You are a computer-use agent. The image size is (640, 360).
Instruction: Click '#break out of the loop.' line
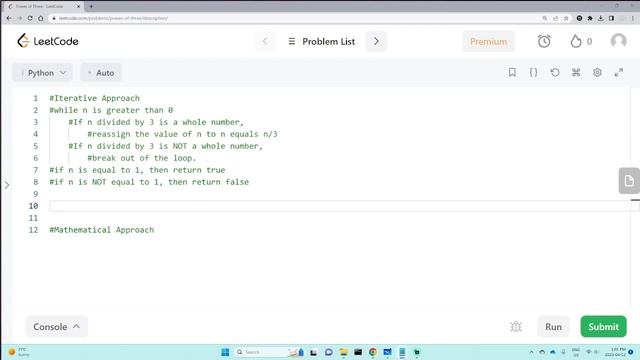142,158
